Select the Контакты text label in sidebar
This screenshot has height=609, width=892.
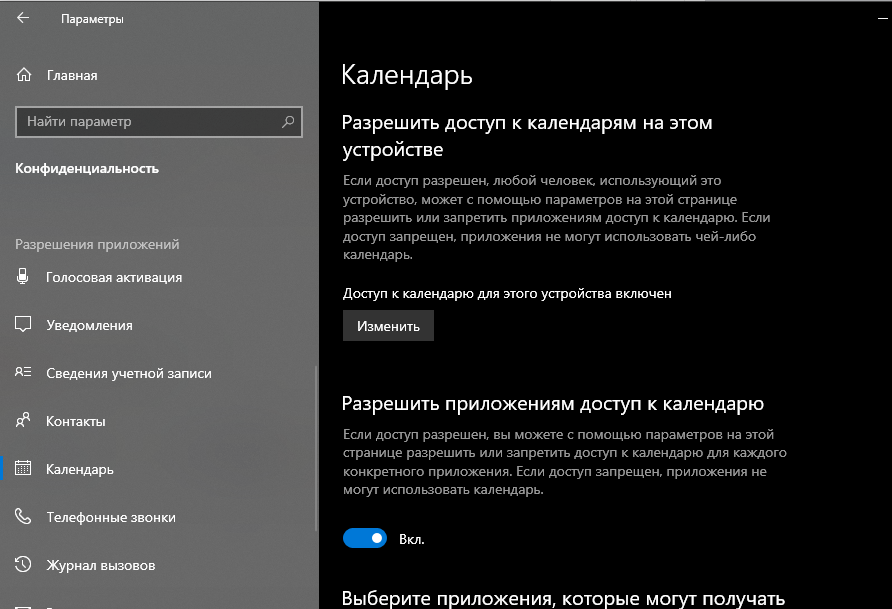[x=76, y=421]
